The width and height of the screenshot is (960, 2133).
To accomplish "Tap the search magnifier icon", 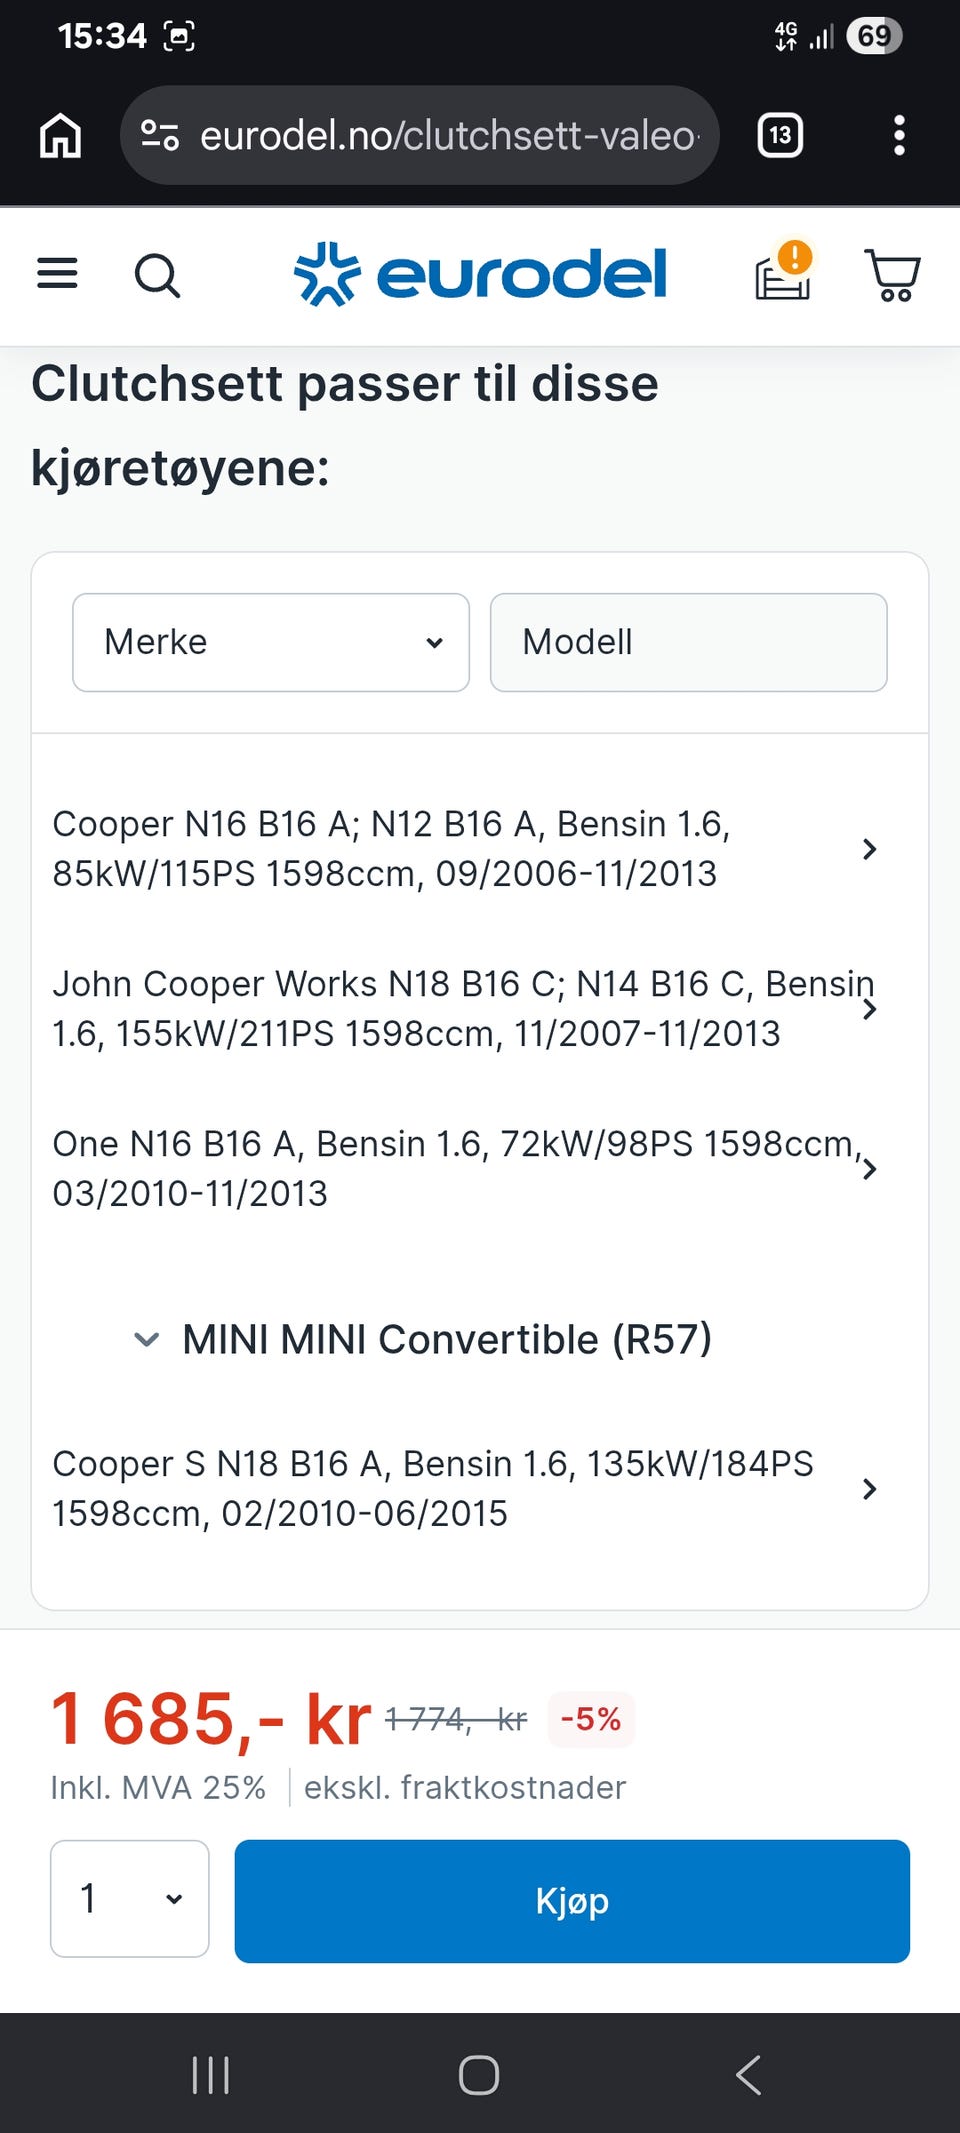I will (157, 275).
